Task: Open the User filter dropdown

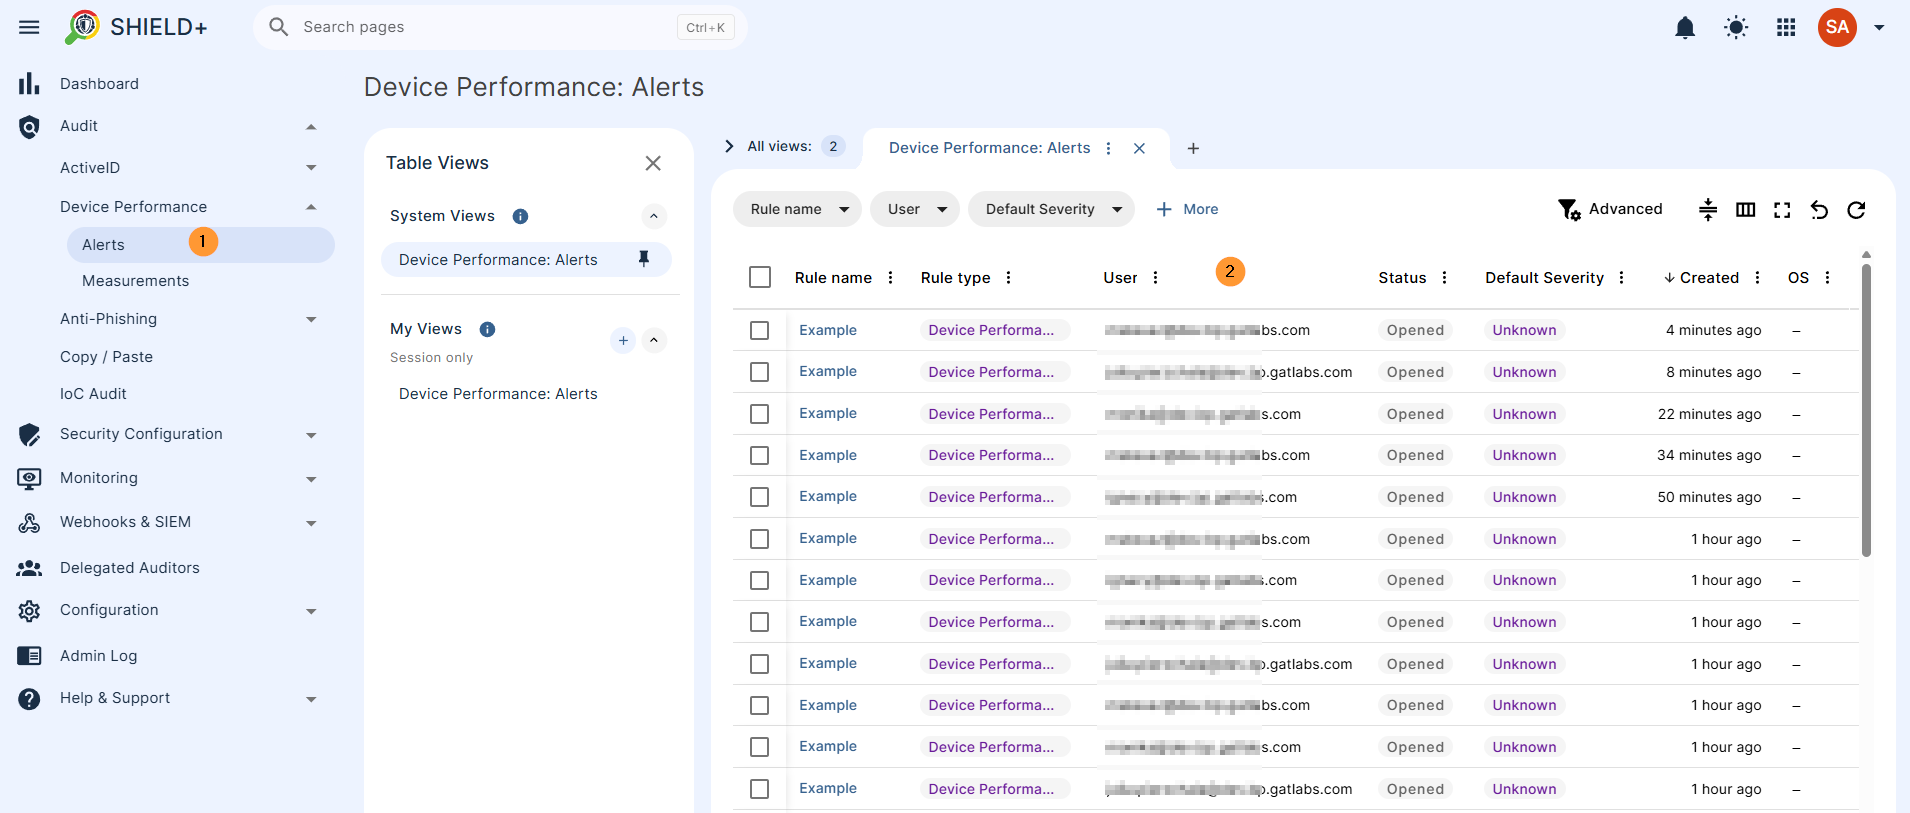Action: click(x=915, y=209)
